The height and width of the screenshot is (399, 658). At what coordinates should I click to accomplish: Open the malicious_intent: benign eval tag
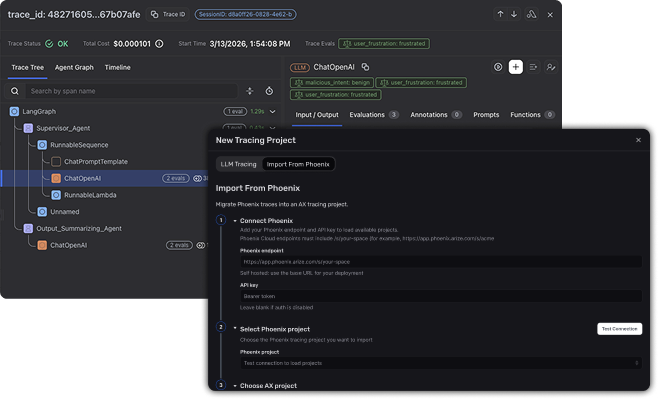tap(332, 83)
